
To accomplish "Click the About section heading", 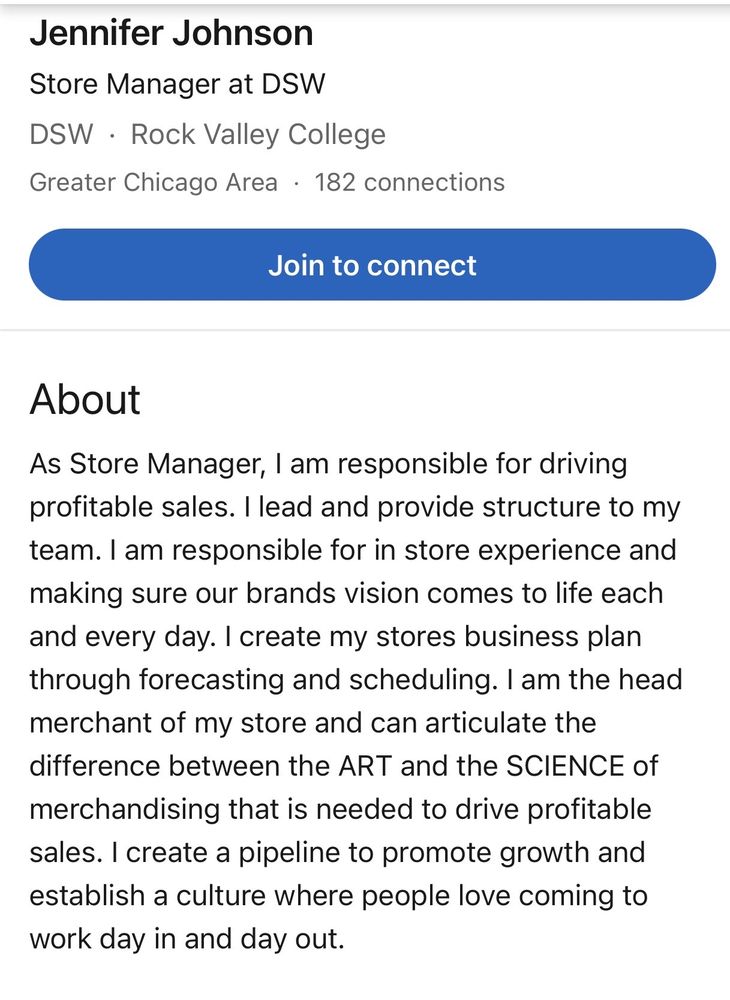I will (x=85, y=399).
